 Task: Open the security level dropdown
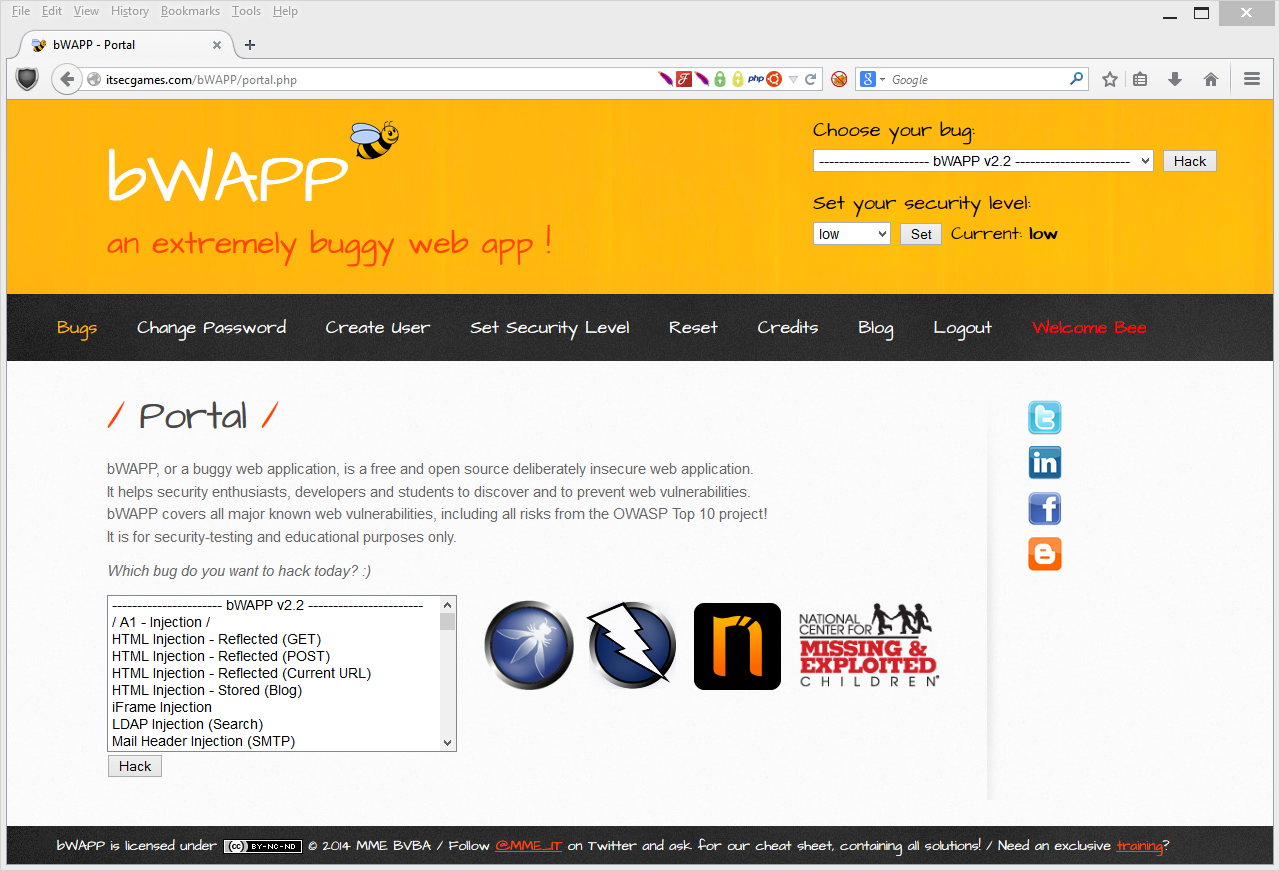pos(851,234)
